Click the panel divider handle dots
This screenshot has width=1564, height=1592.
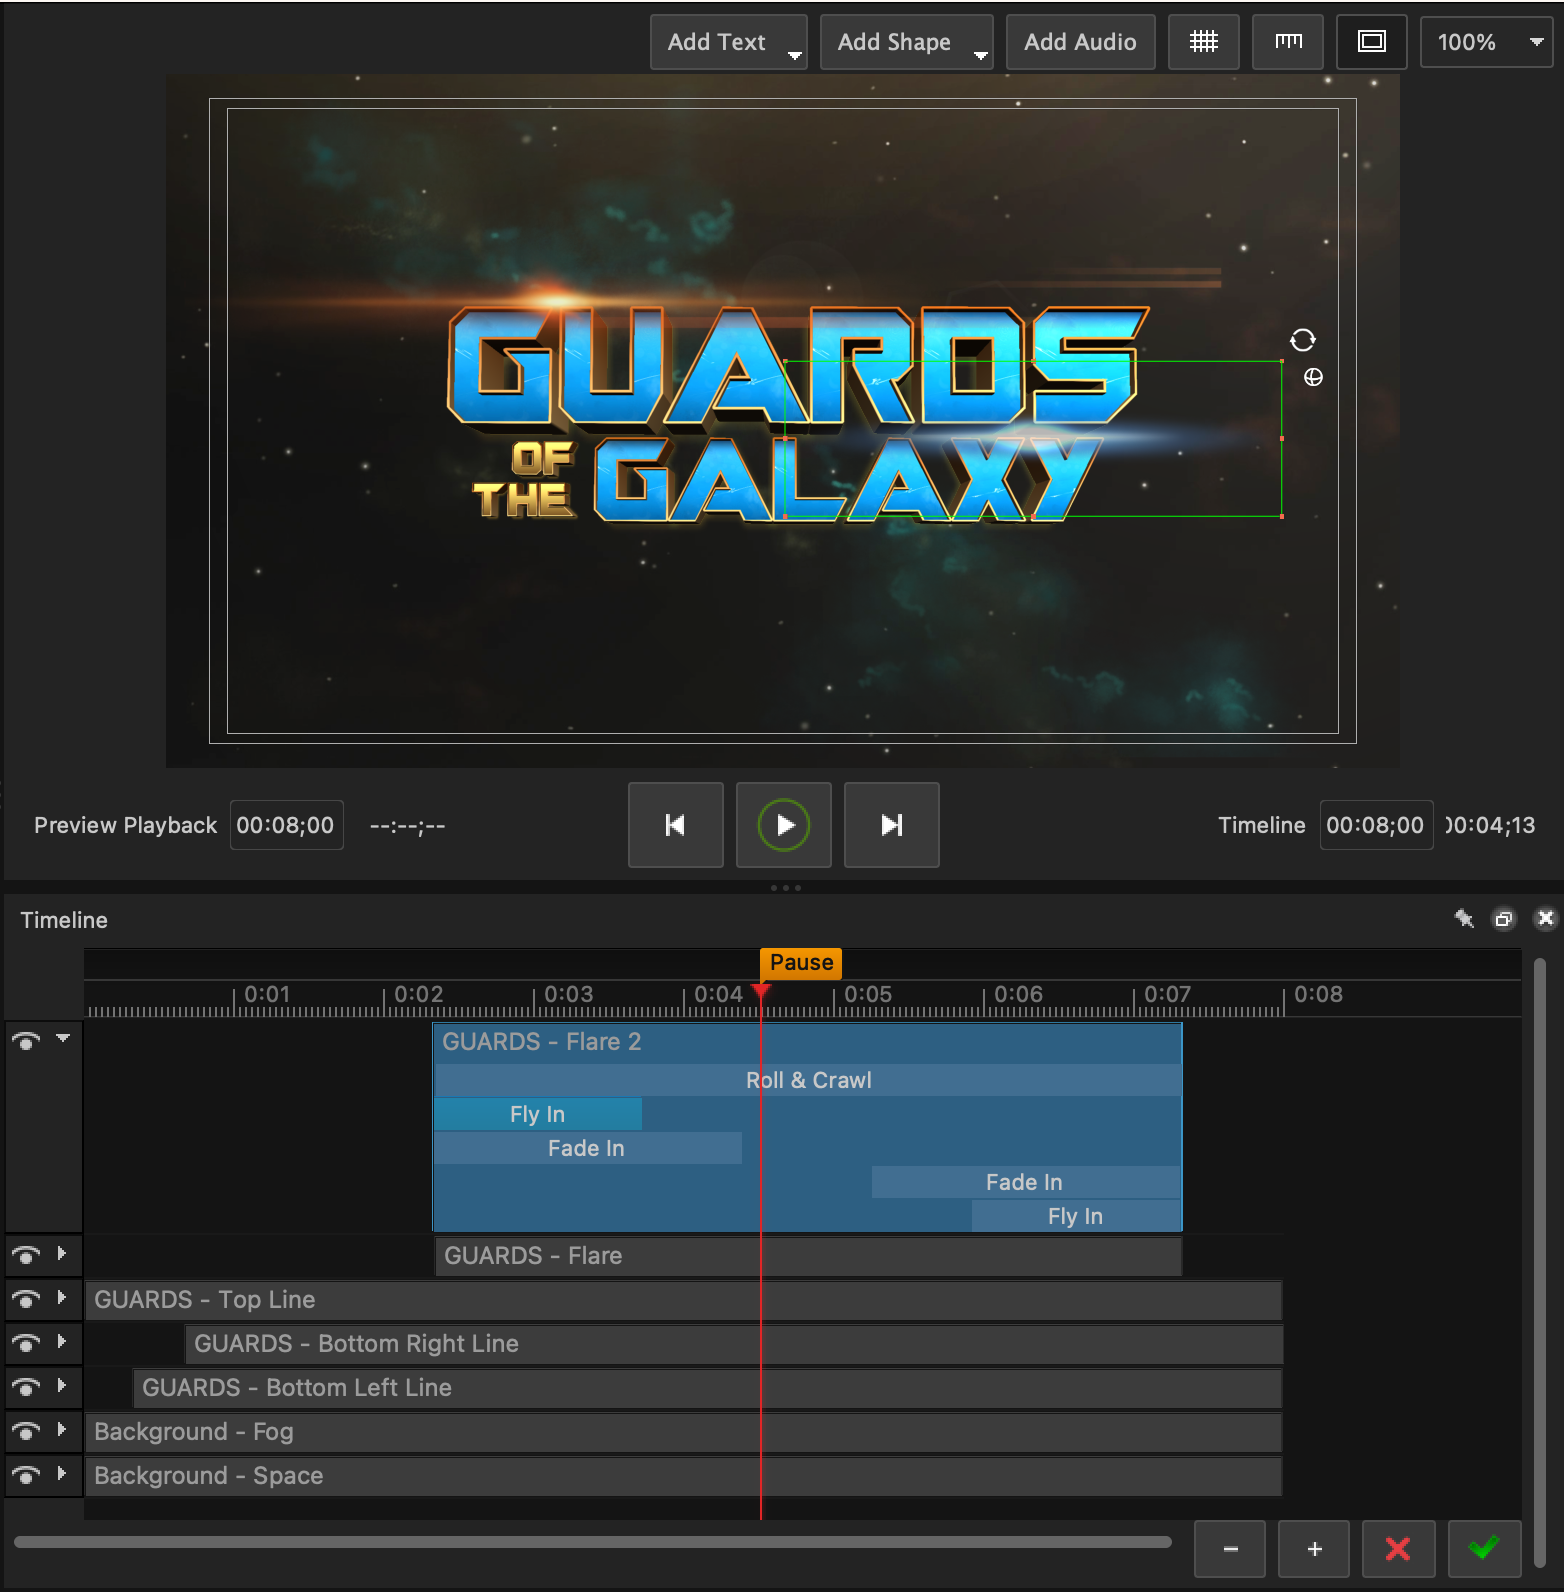[x=785, y=888]
